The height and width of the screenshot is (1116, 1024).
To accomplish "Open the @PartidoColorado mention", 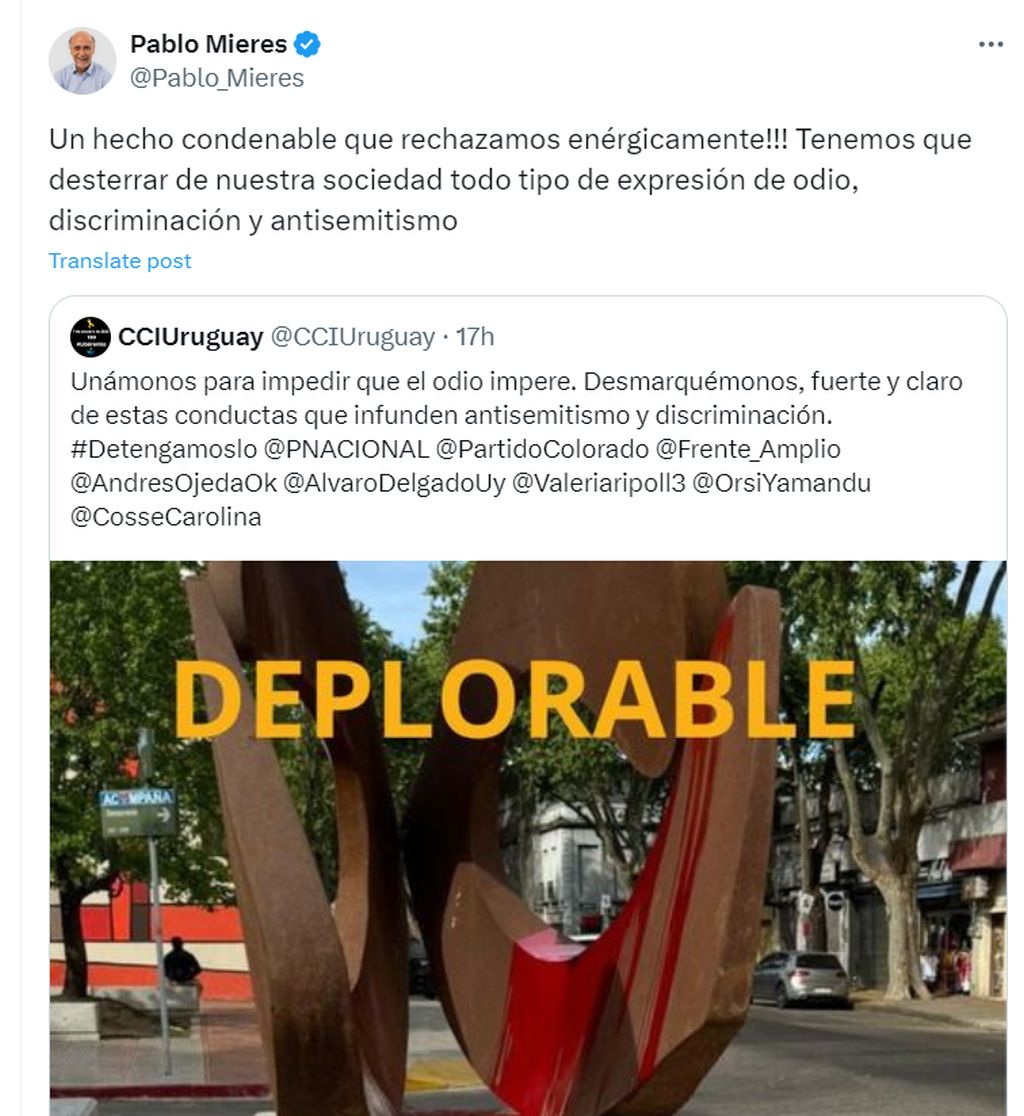I will [542, 449].
